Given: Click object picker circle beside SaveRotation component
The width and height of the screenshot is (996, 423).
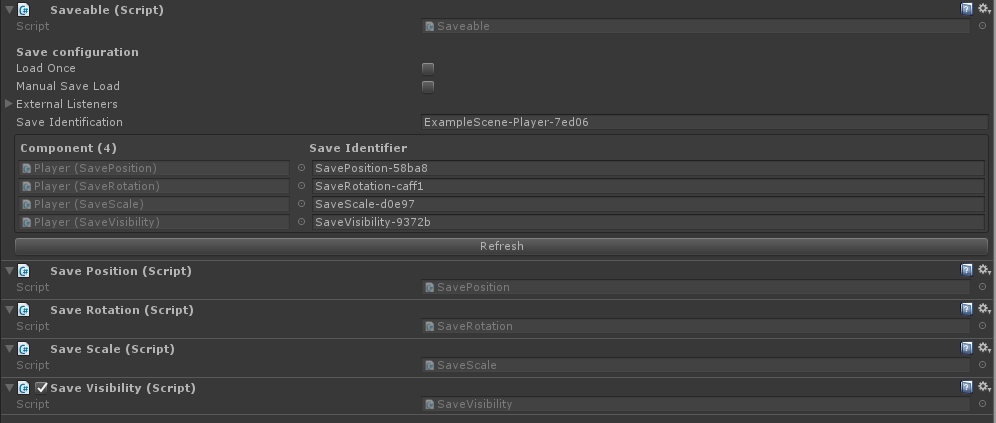Looking at the screenshot, I should click(x=302, y=186).
